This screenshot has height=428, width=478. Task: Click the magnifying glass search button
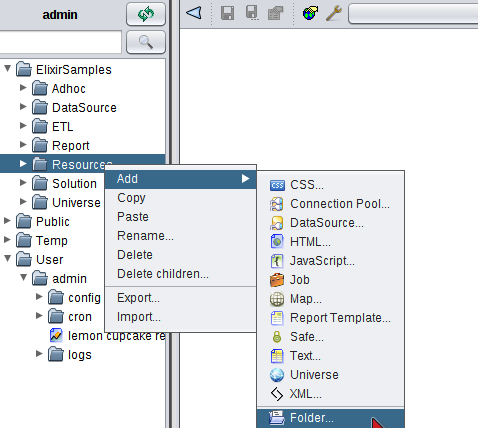pyautogui.click(x=146, y=42)
